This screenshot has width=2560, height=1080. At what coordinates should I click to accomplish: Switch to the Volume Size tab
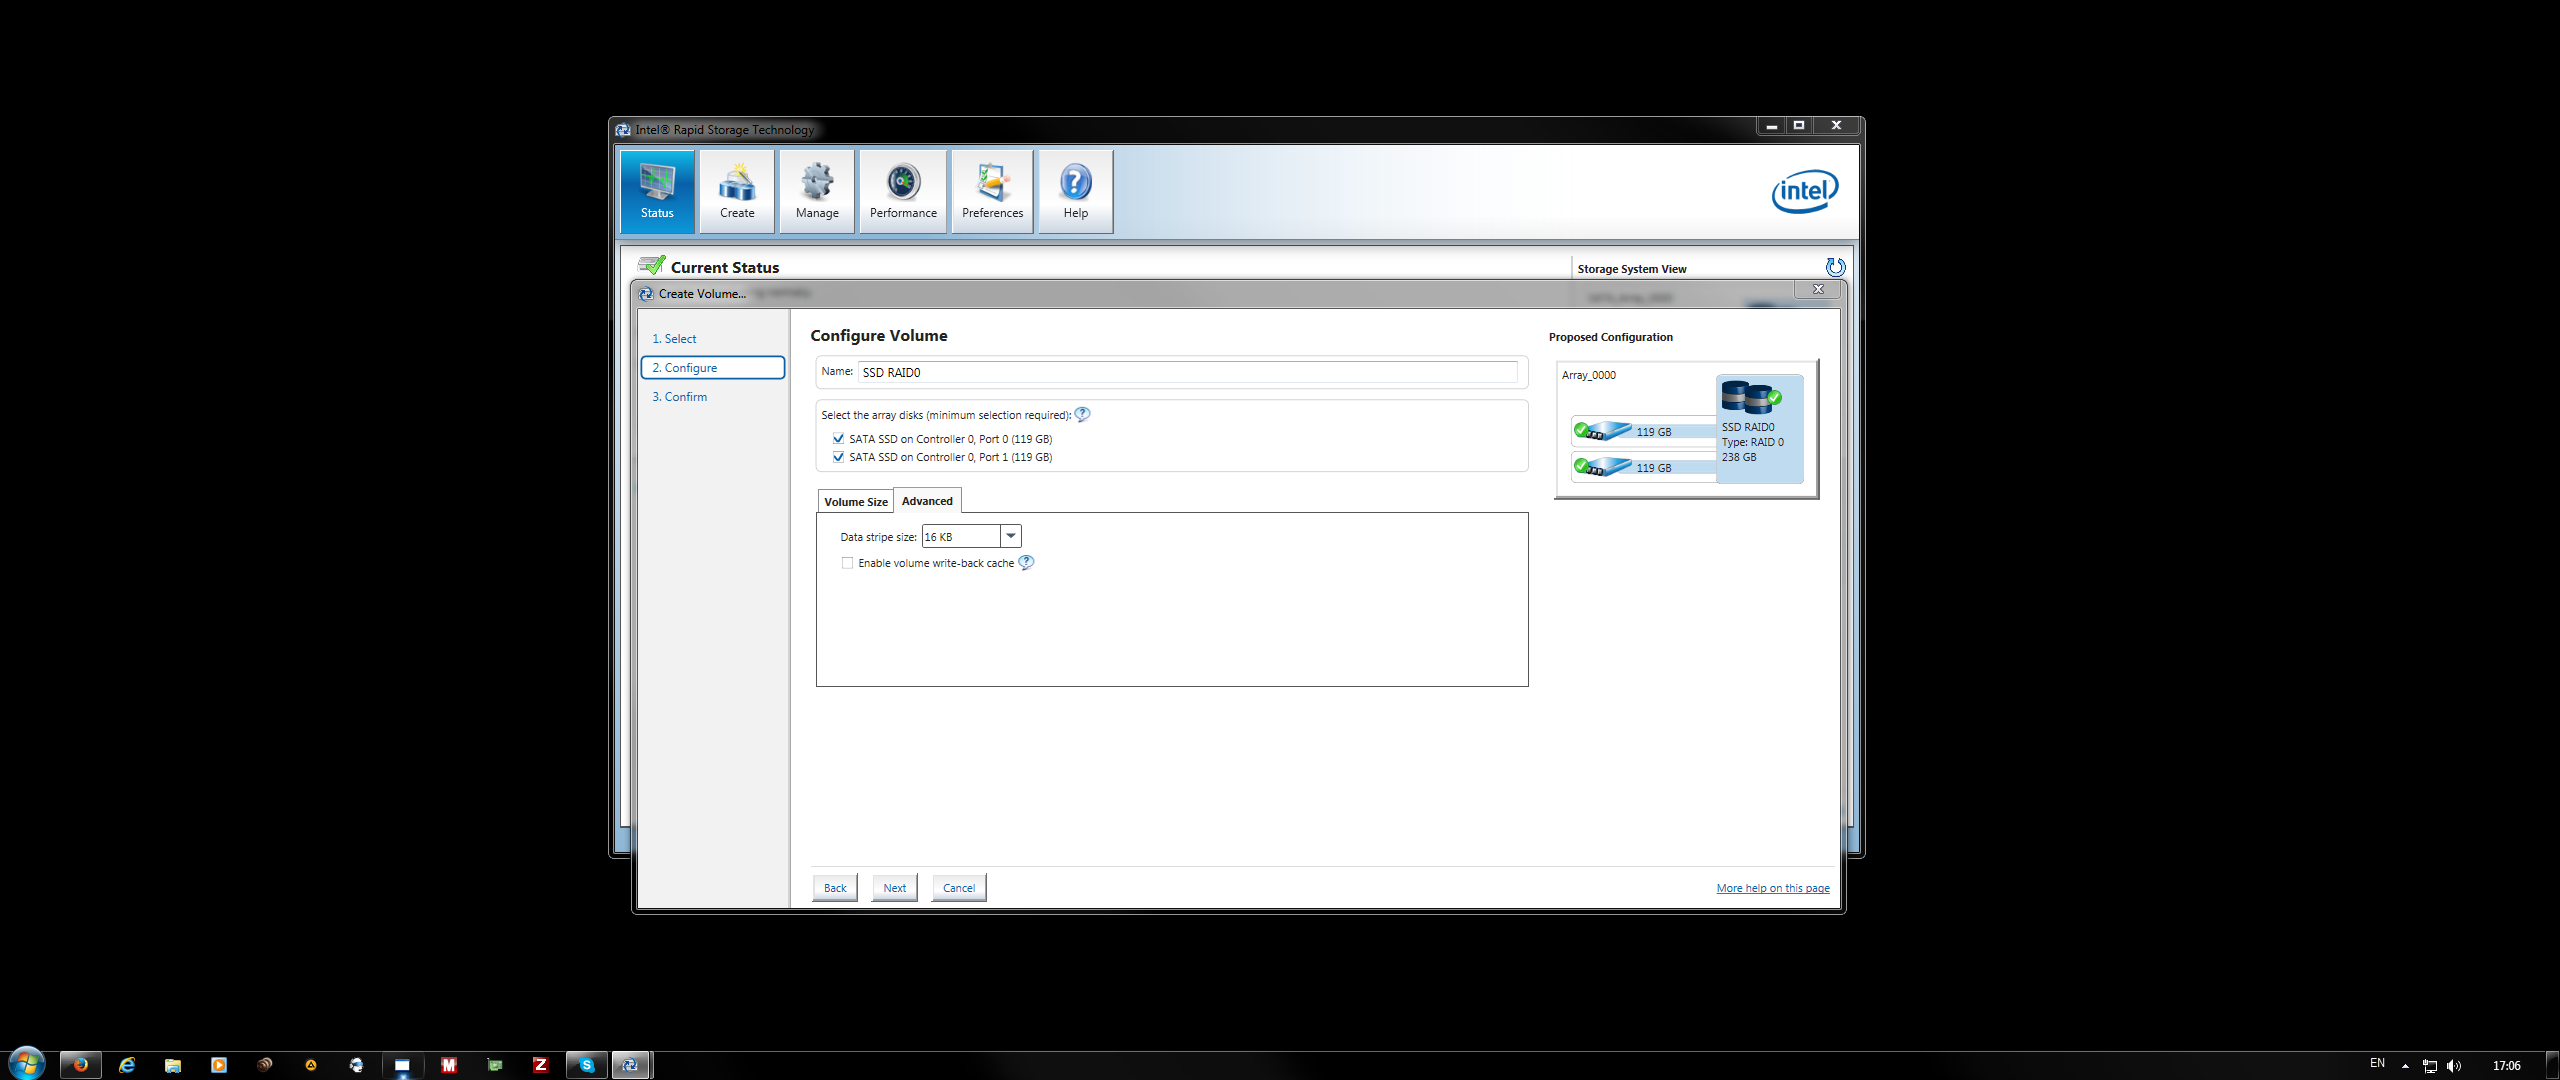pyautogui.click(x=855, y=501)
